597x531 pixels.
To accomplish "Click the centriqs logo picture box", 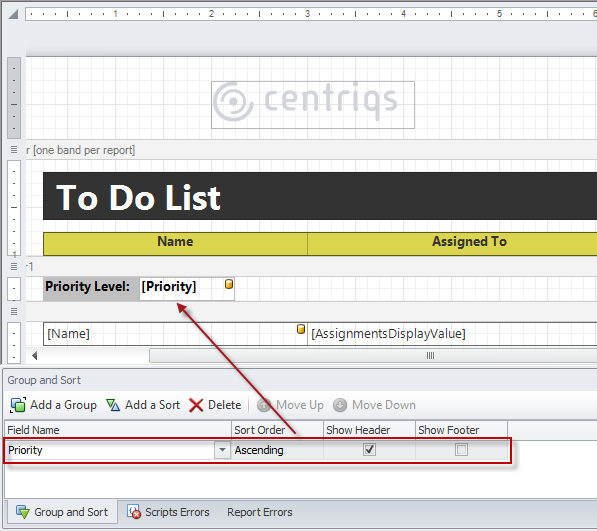I will pos(313,105).
